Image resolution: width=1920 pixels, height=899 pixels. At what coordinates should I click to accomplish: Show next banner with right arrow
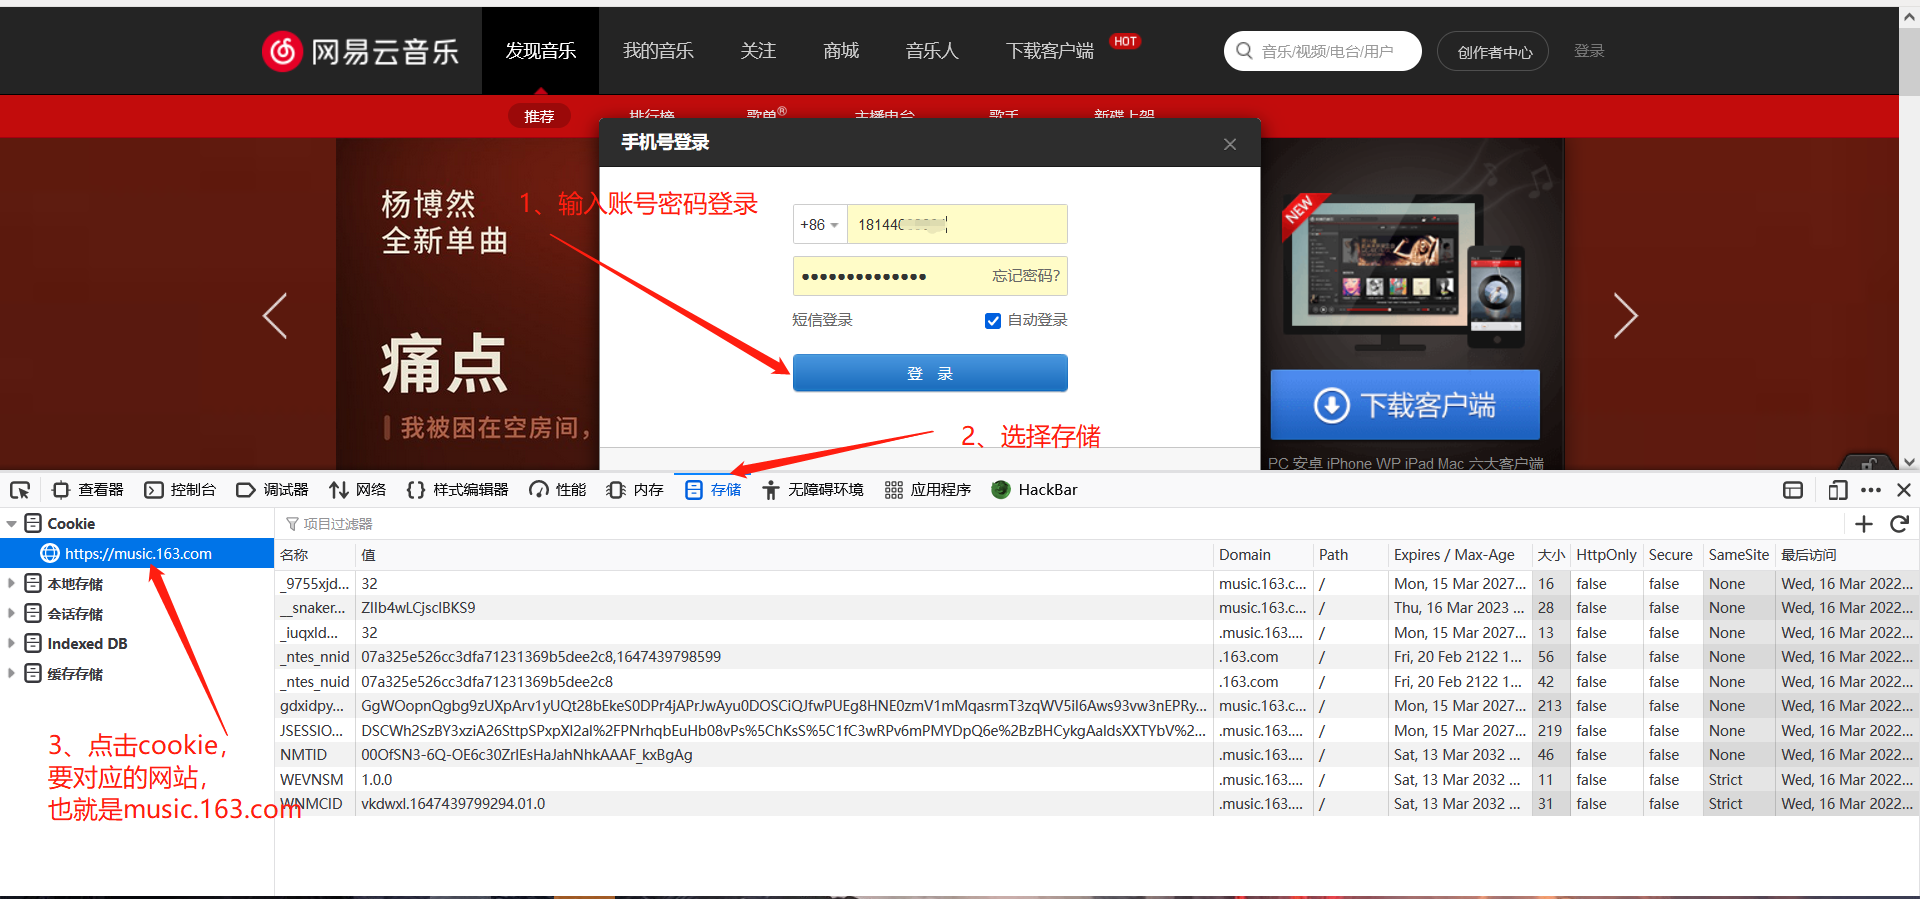(x=1626, y=316)
